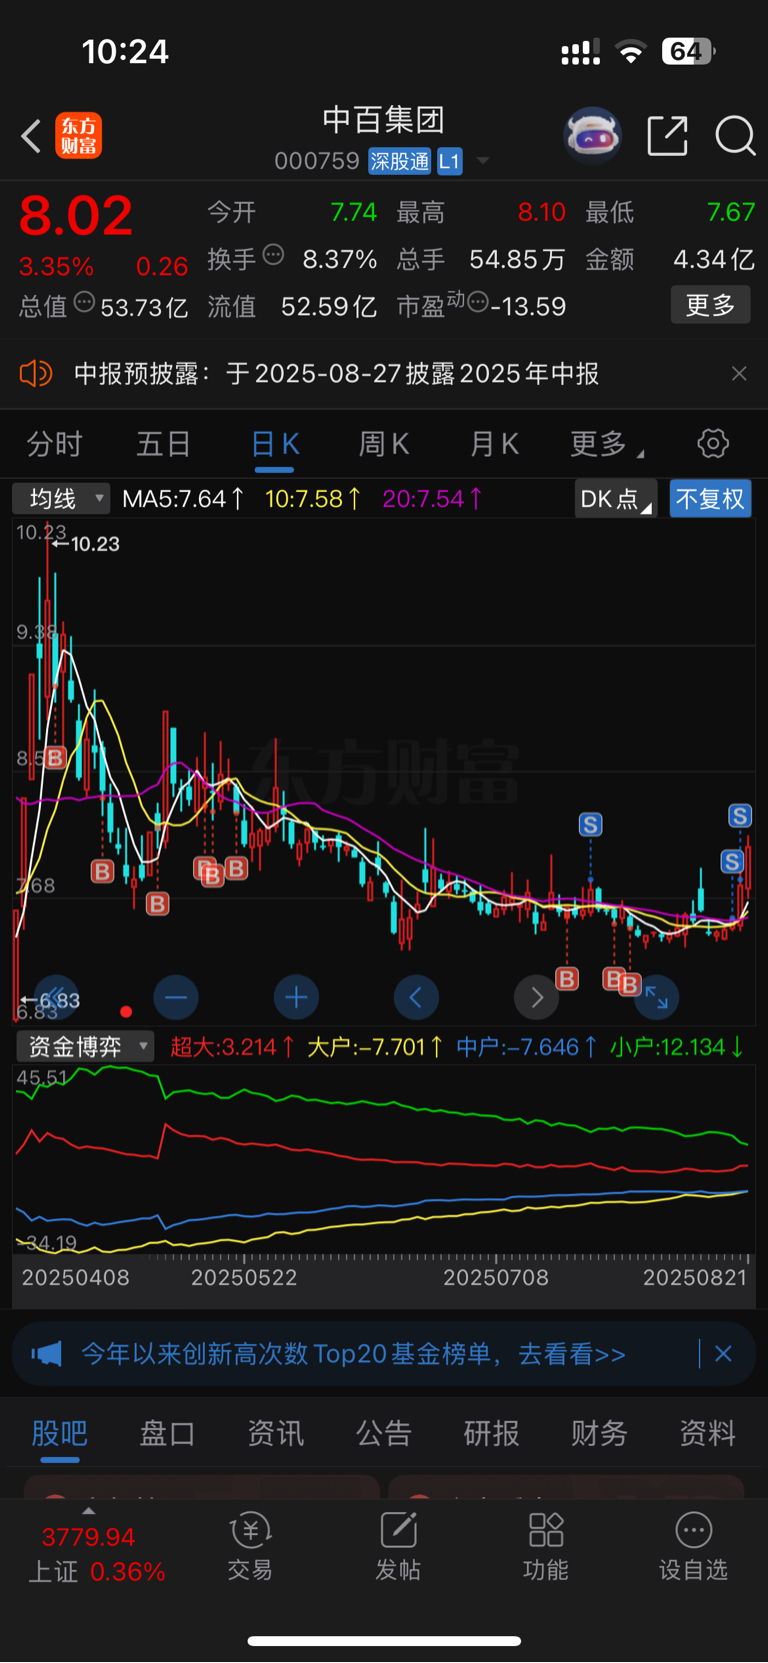
Task: Tap the current price 8.02
Action: coord(76,215)
